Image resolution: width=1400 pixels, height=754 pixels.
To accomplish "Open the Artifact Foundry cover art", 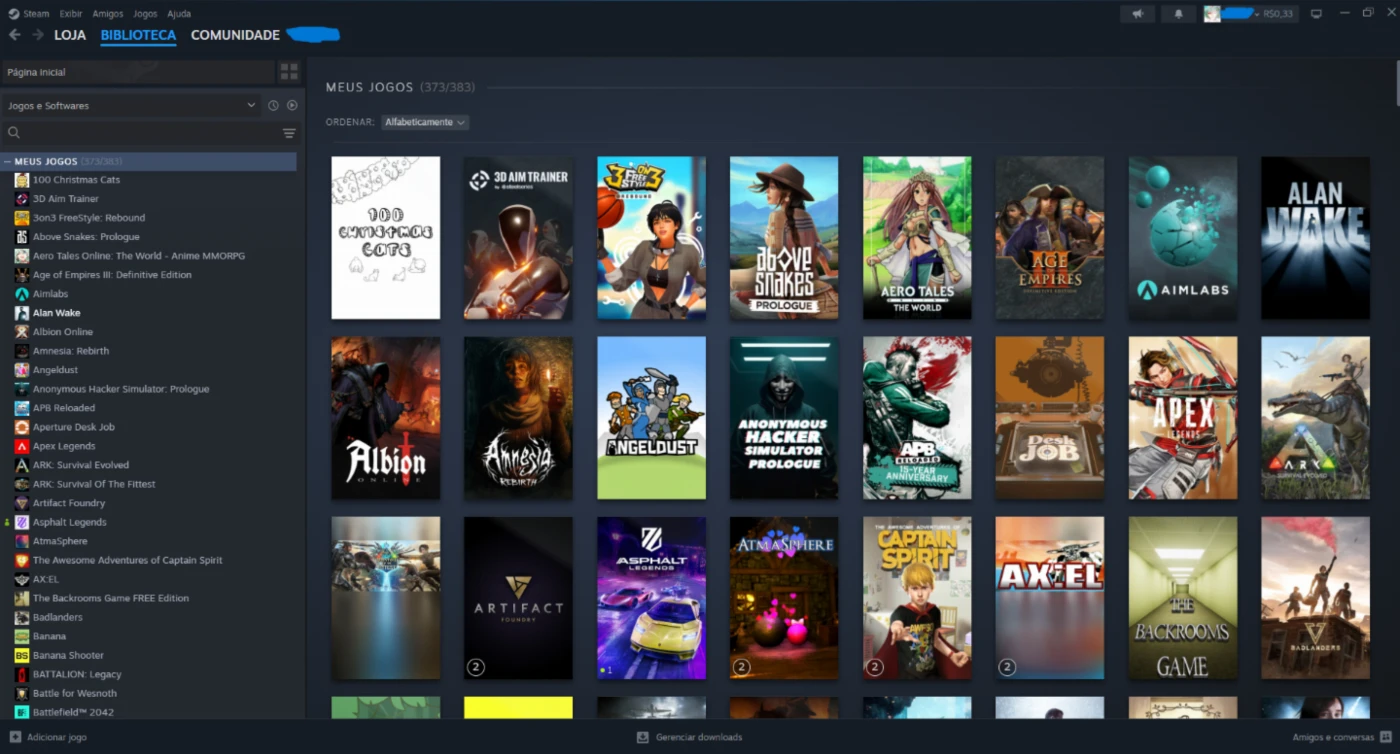I will 518,598.
